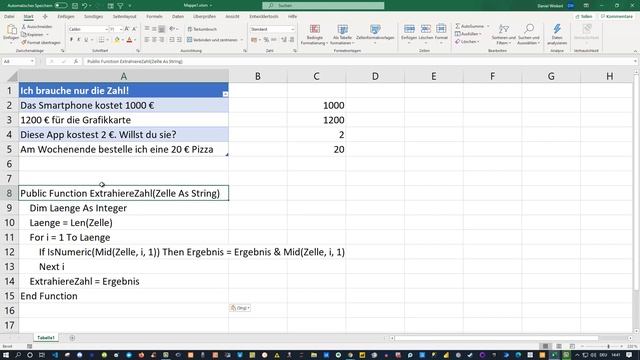640x360 pixels.
Task: Align text right in the cell
Action: coord(162,40)
